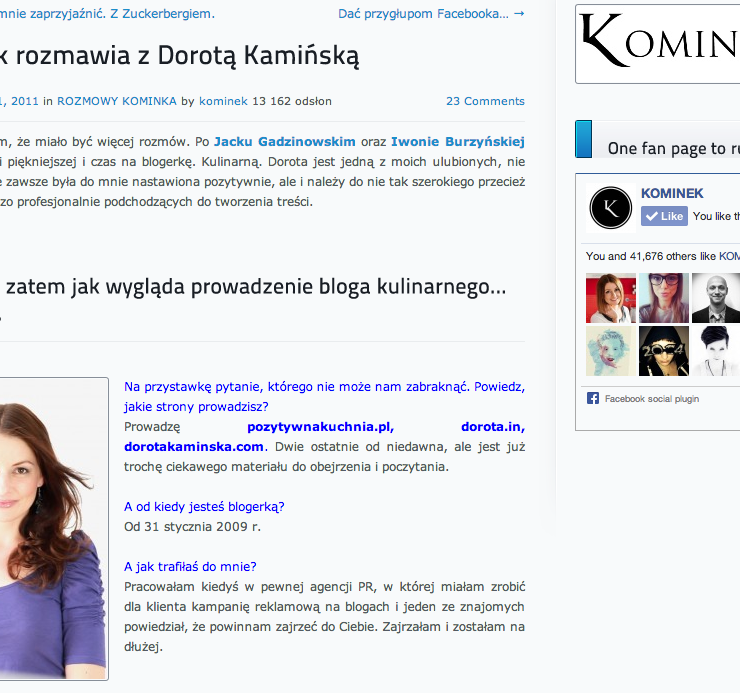Click the 'One fan page to' widget heading
This screenshot has height=693, width=740.
pos(673,148)
